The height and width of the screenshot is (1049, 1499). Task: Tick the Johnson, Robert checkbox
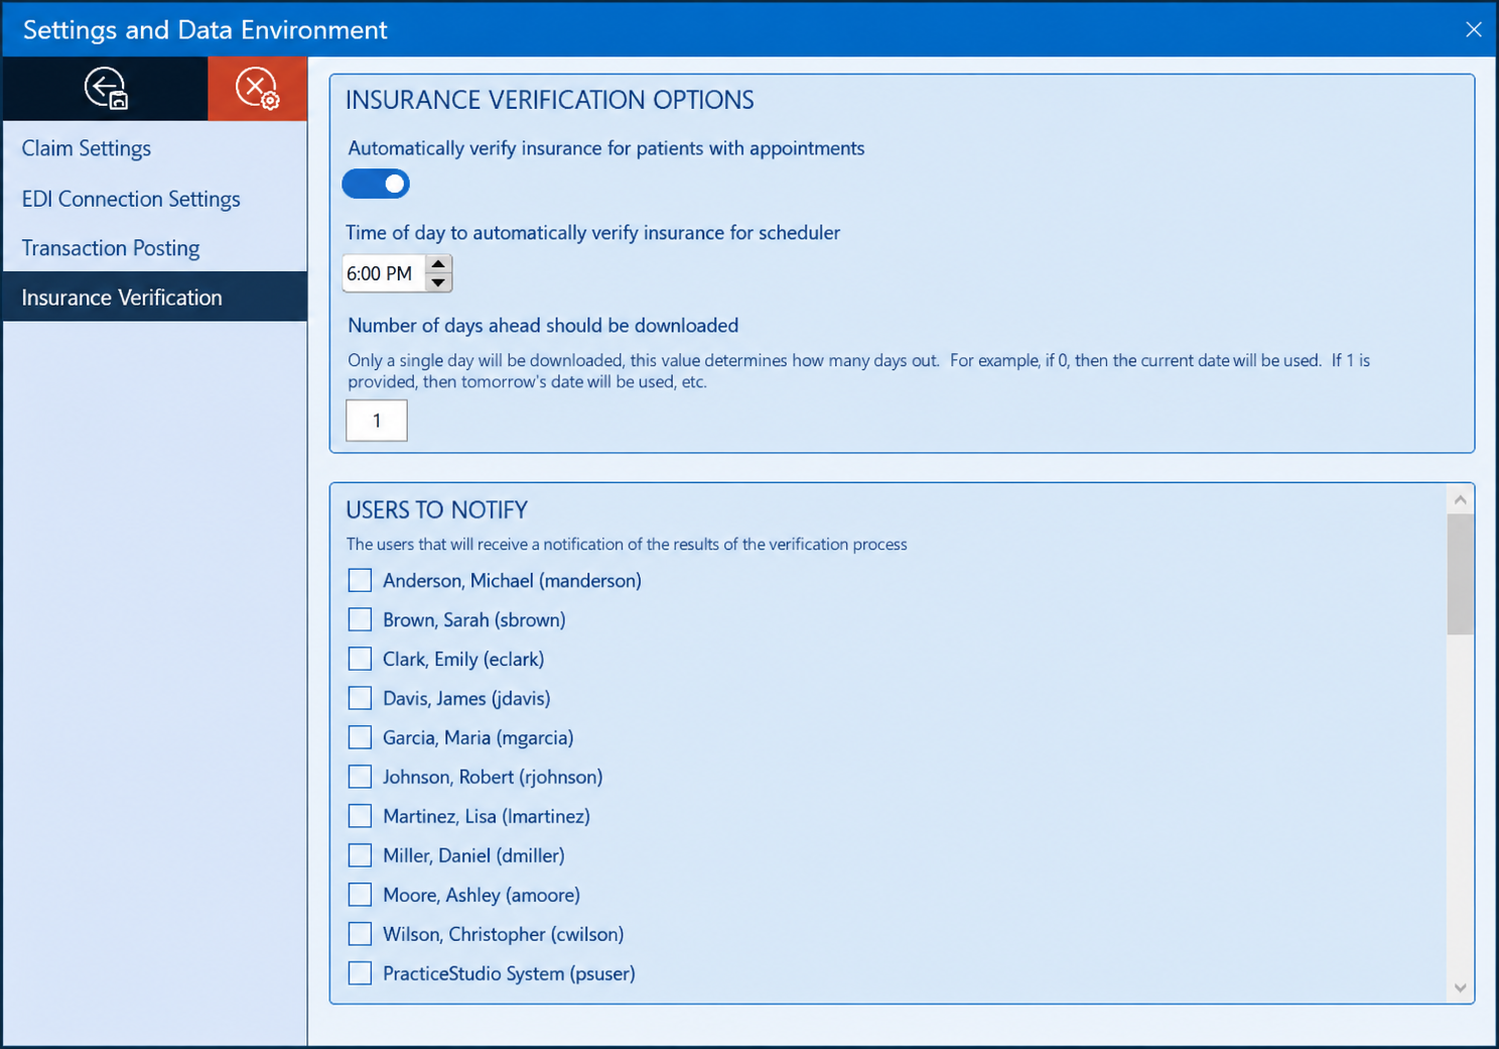coord(360,777)
